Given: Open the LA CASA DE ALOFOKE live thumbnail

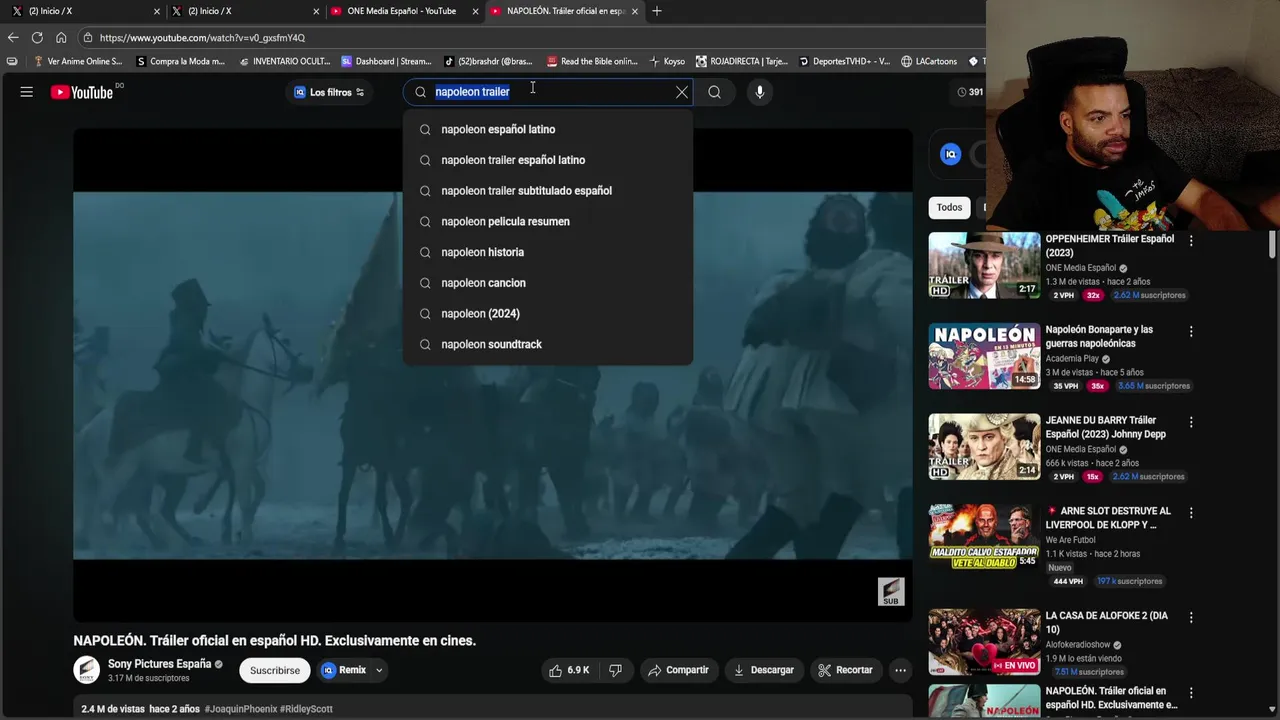Looking at the screenshot, I should coord(984,642).
